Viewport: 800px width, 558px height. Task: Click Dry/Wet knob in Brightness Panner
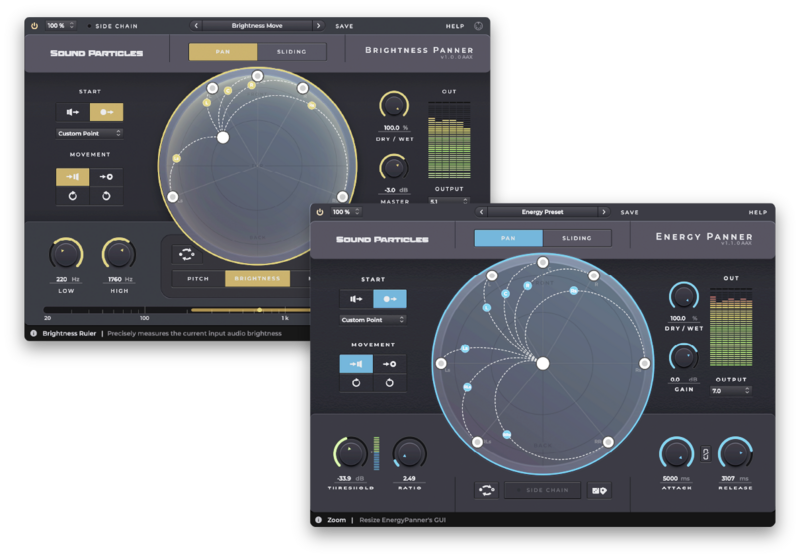394,106
